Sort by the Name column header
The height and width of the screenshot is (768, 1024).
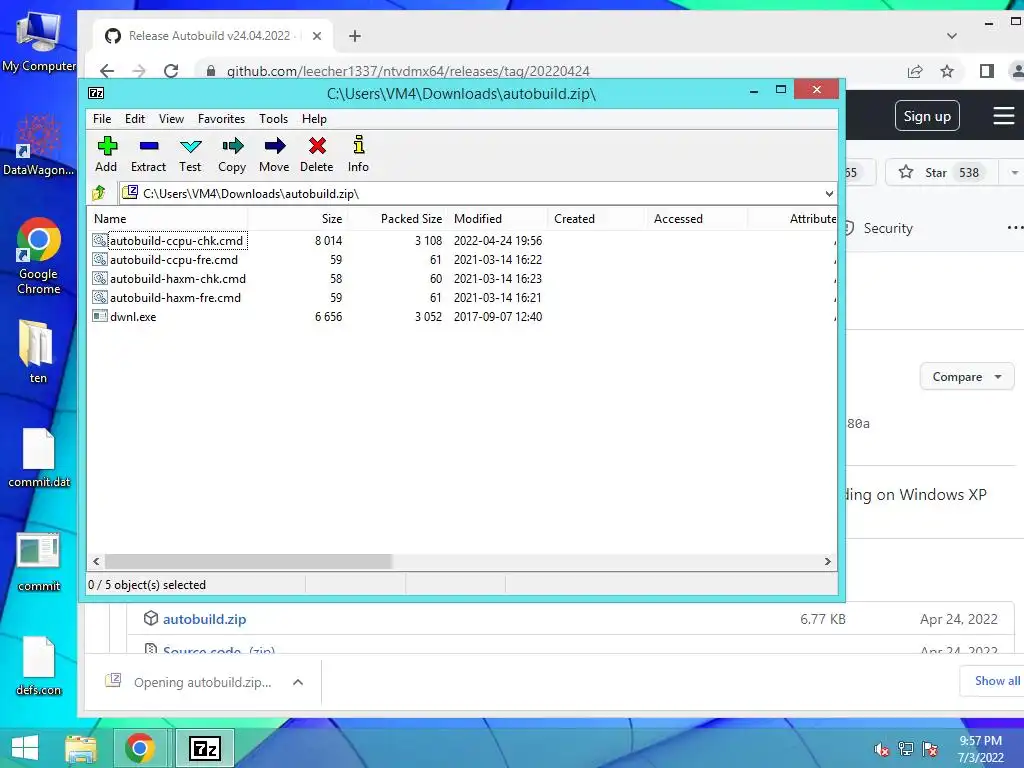click(x=167, y=219)
